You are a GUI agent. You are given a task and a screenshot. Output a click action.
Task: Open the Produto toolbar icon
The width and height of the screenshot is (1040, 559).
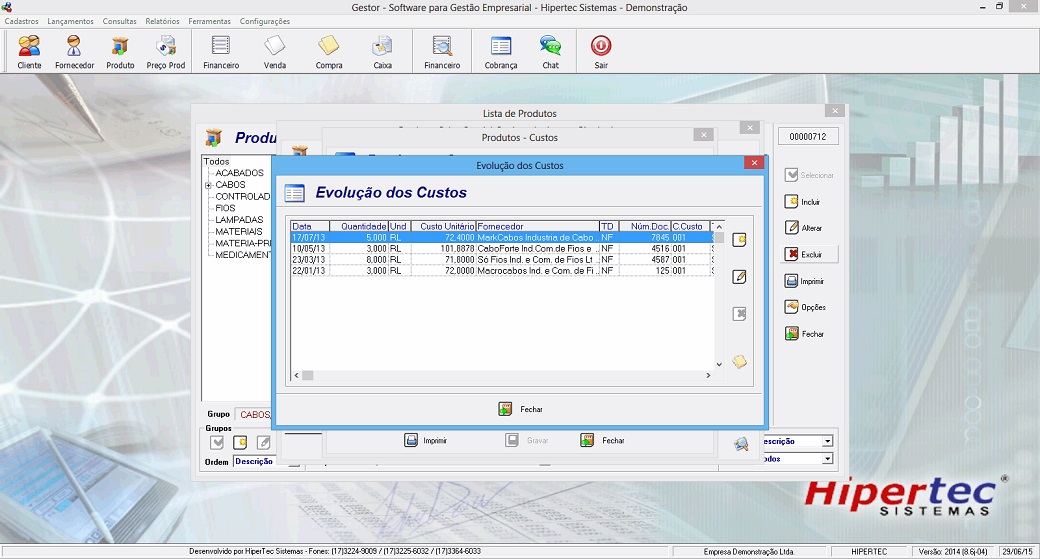click(120, 52)
